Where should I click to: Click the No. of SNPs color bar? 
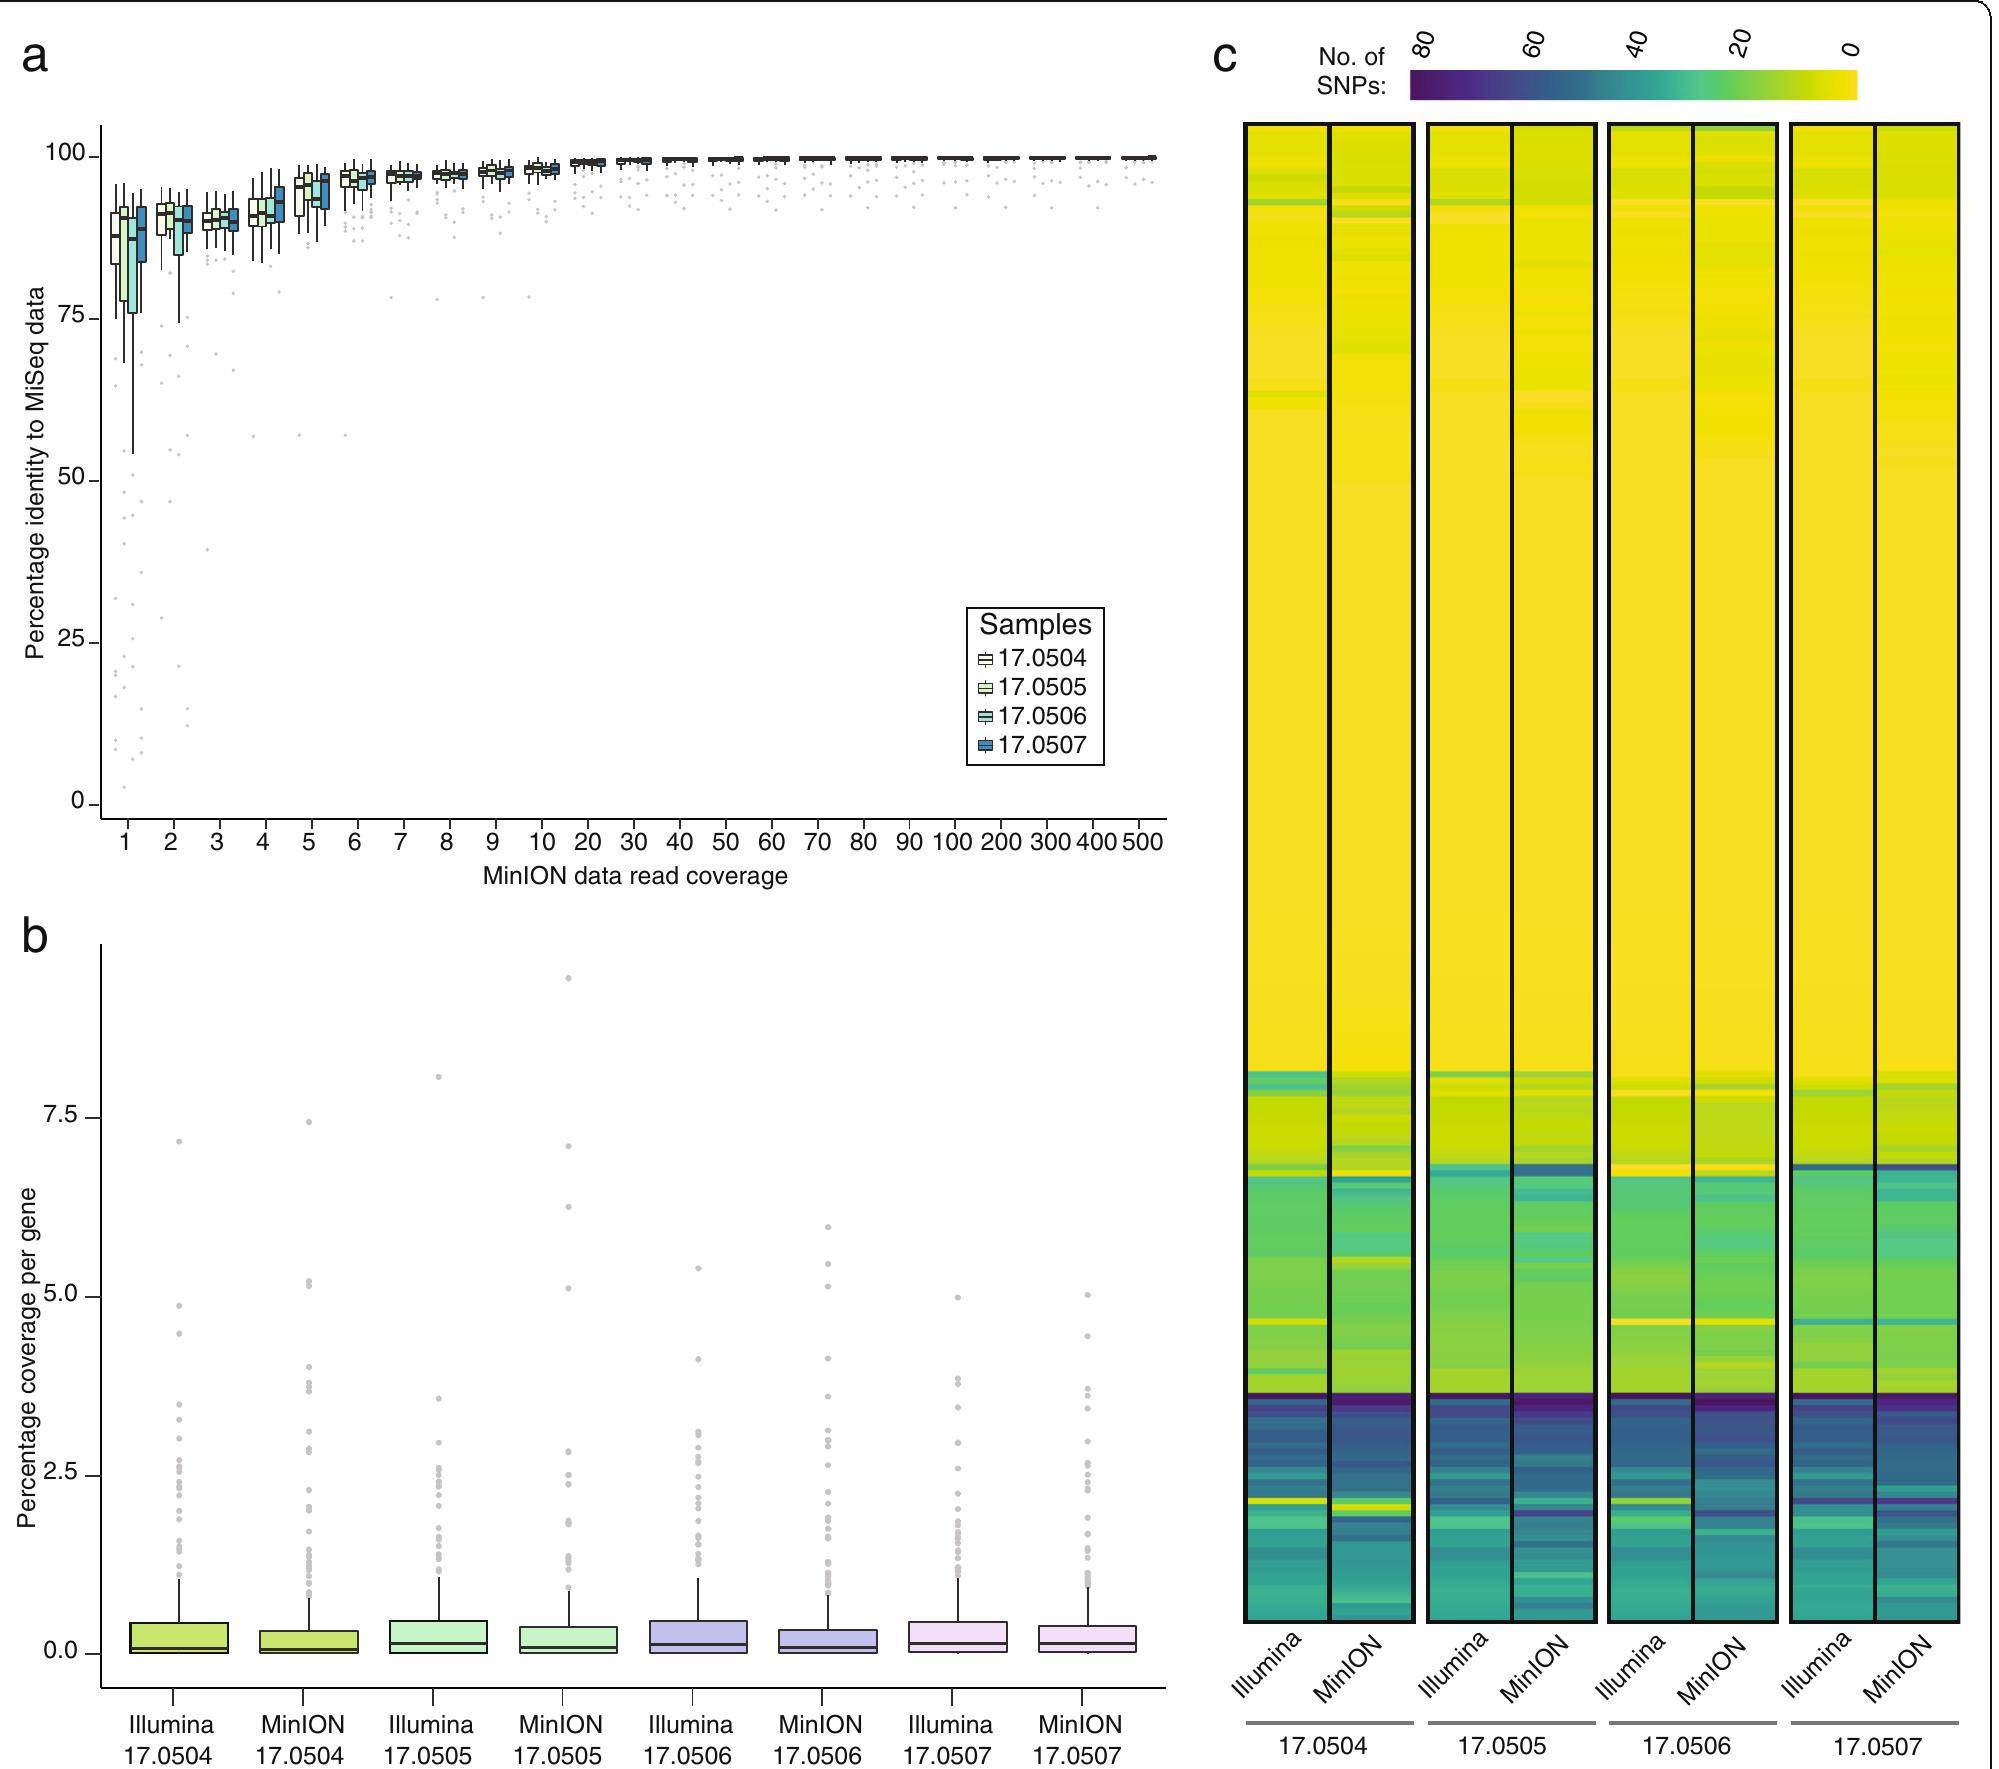click(x=1633, y=85)
